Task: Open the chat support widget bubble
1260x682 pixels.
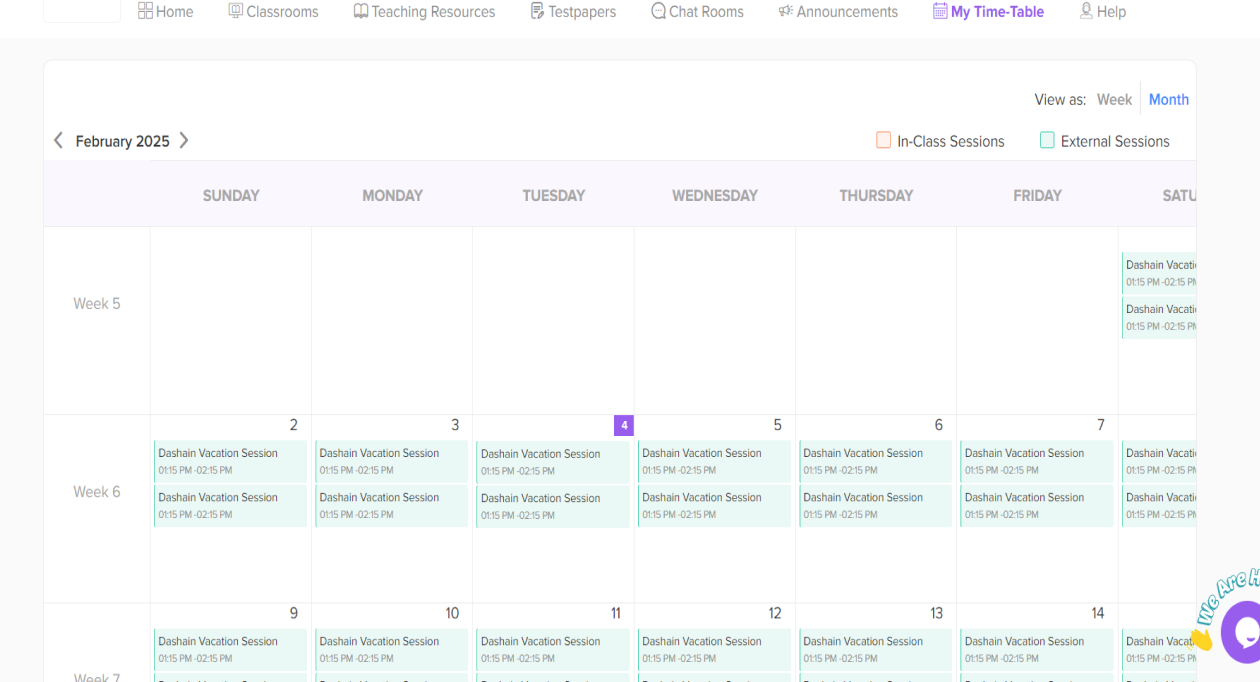Action: (x=1243, y=631)
